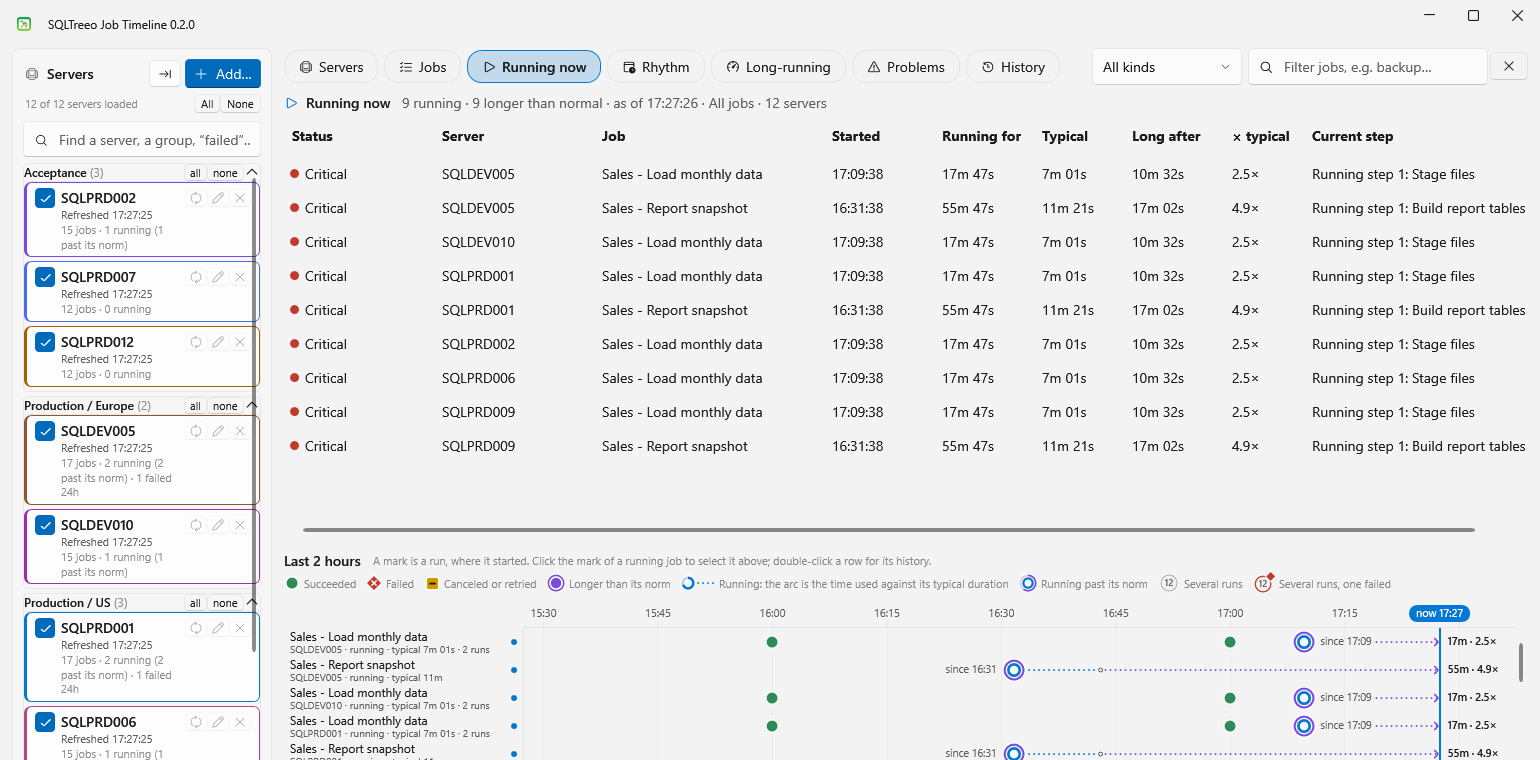The height and width of the screenshot is (760, 1540).
Task: Edit server SQLPRD012 pencil icon
Action: (x=218, y=342)
